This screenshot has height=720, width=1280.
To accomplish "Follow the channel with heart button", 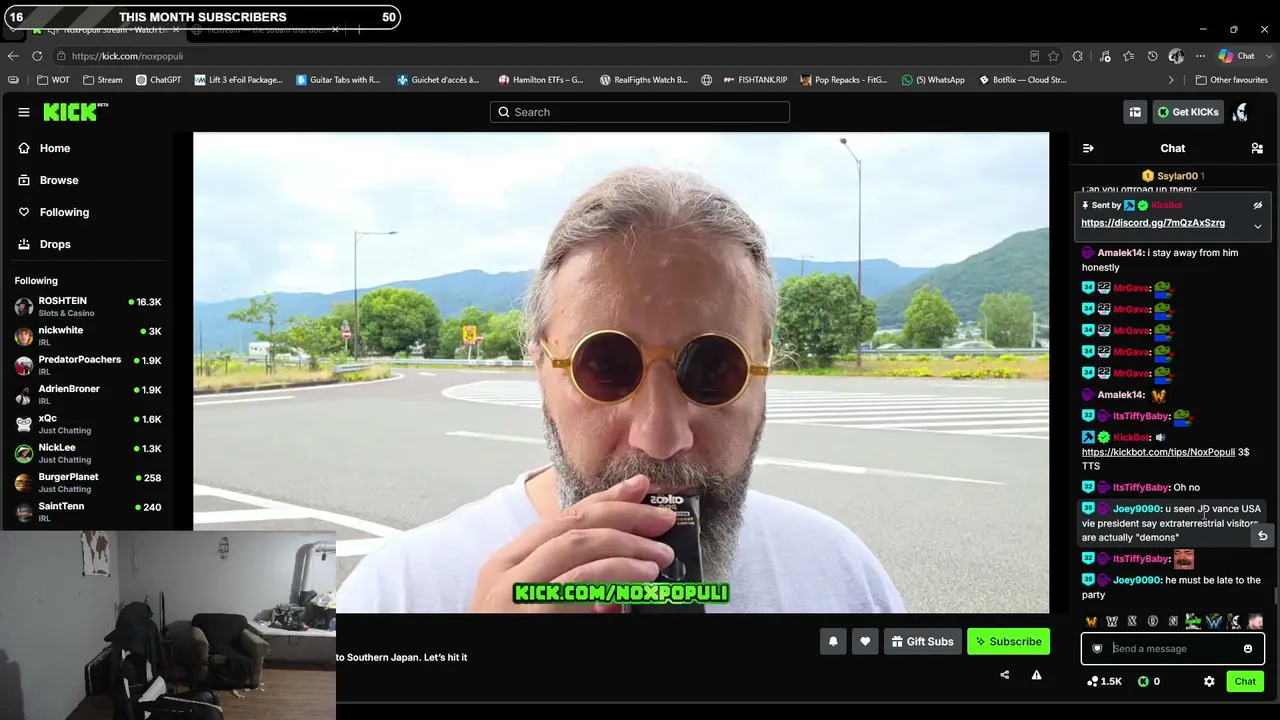I will pyautogui.click(x=865, y=641).
